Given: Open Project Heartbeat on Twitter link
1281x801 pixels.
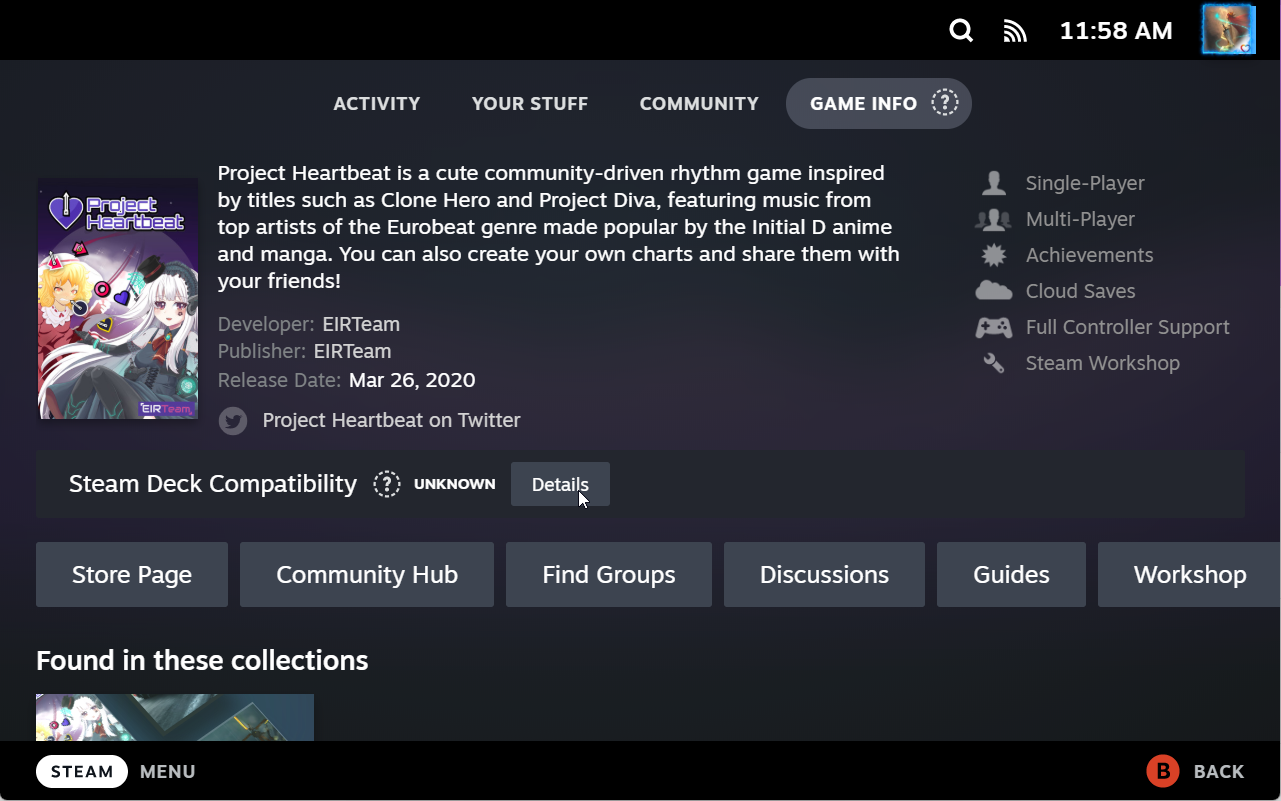Looking at the screenshot, I should (x=391, y=421).
